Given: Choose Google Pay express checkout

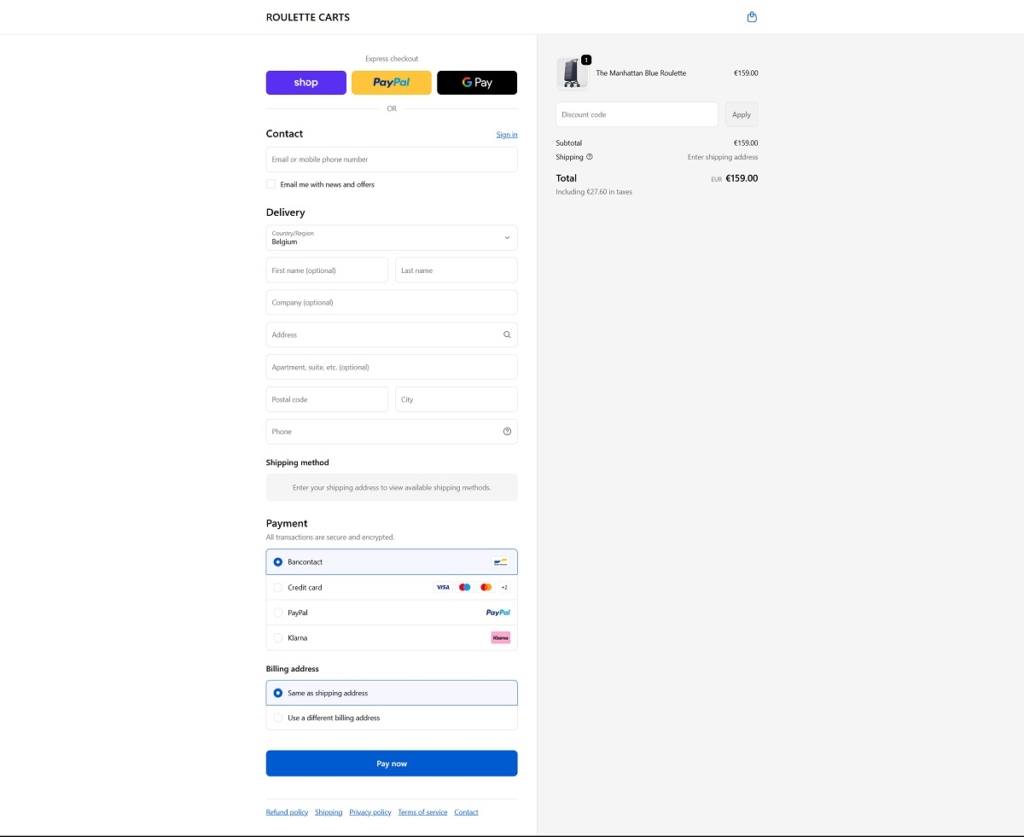Looking at the screenshot, I should pos(477,83).
